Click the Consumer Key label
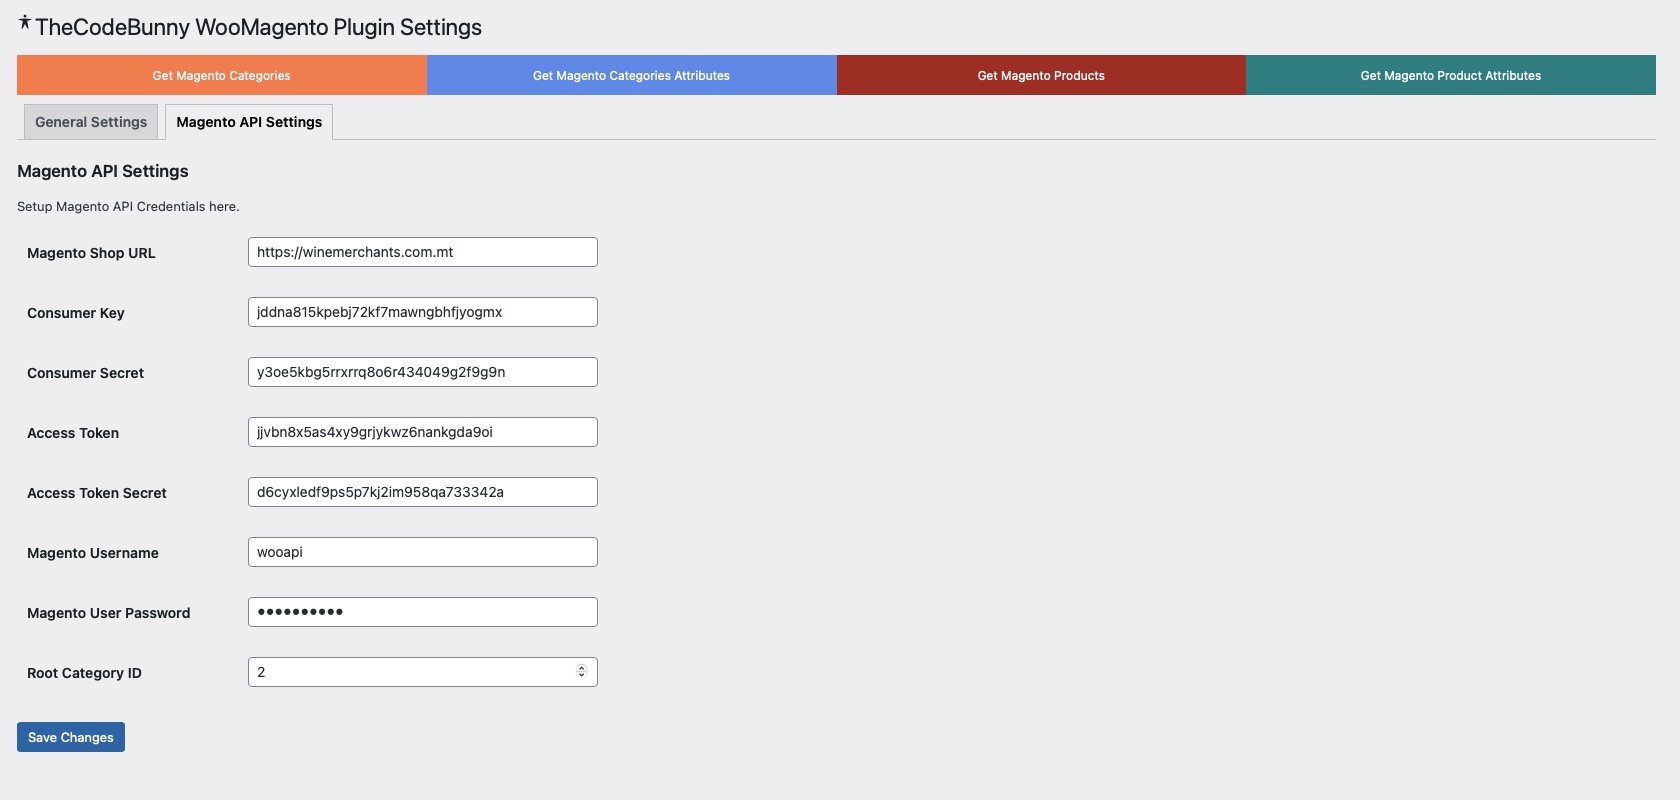 tap(76, 313)
